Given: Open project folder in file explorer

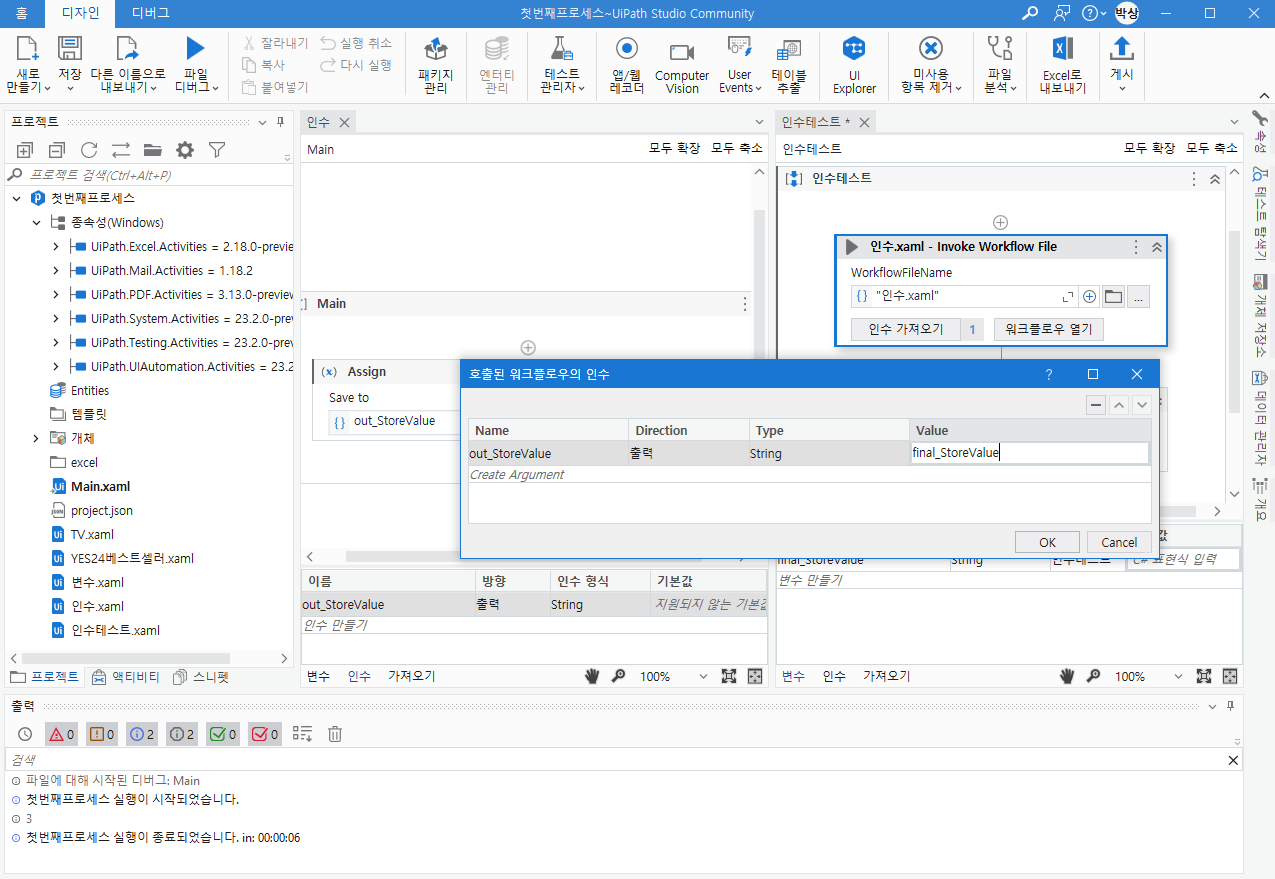Looking at the screenshot, I should tap(153, 150).
